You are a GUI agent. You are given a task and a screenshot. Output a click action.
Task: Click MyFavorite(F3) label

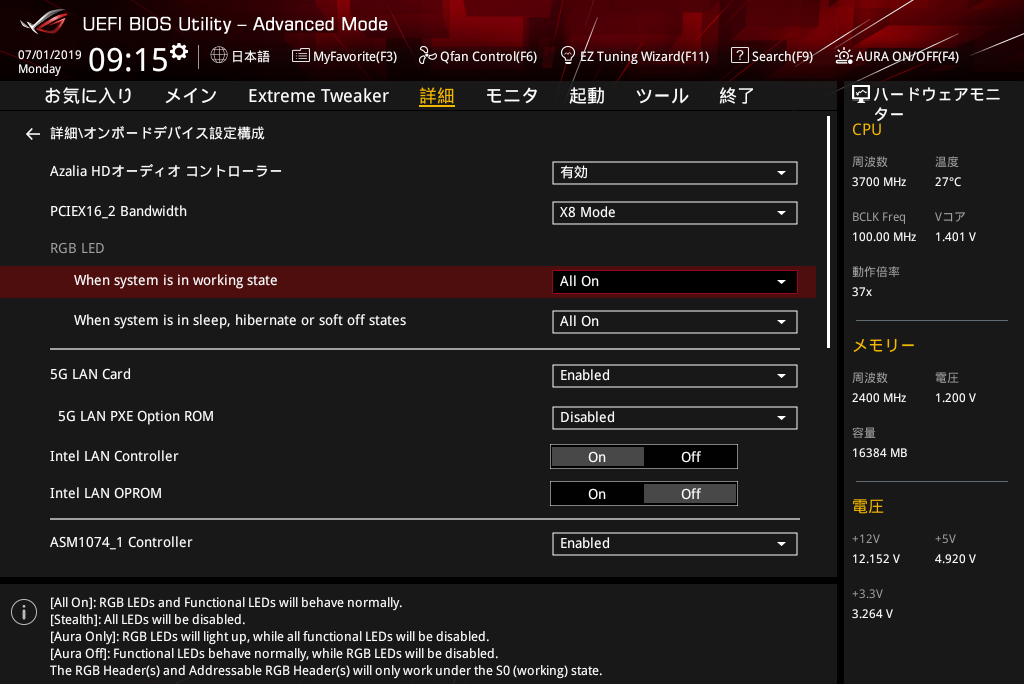tap(355, 57)
